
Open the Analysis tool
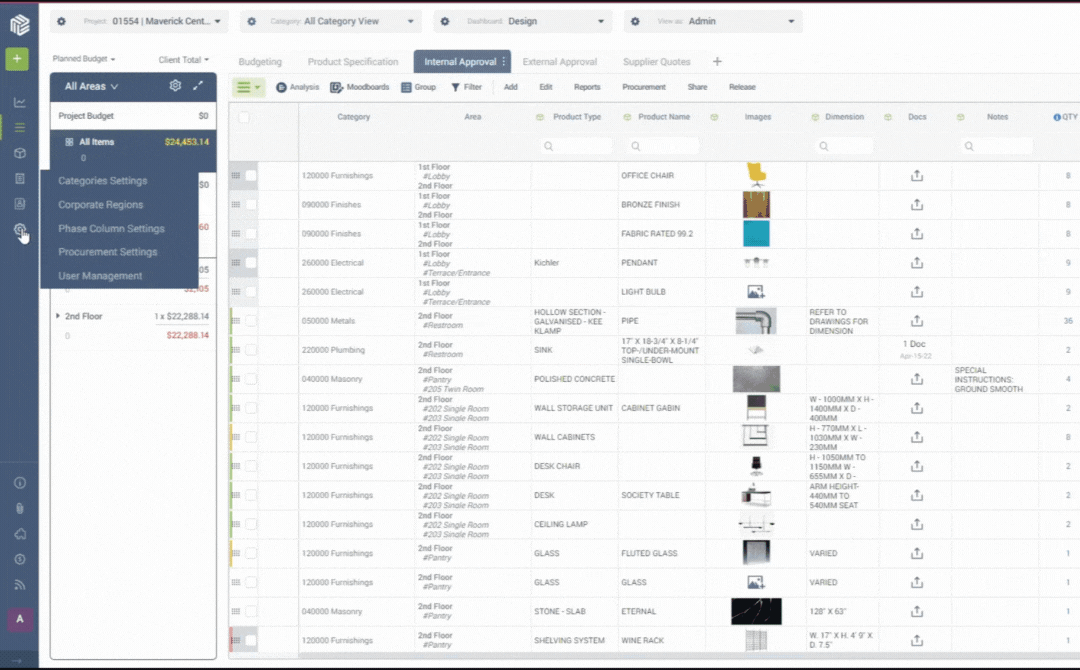click(x=298, y=87)
